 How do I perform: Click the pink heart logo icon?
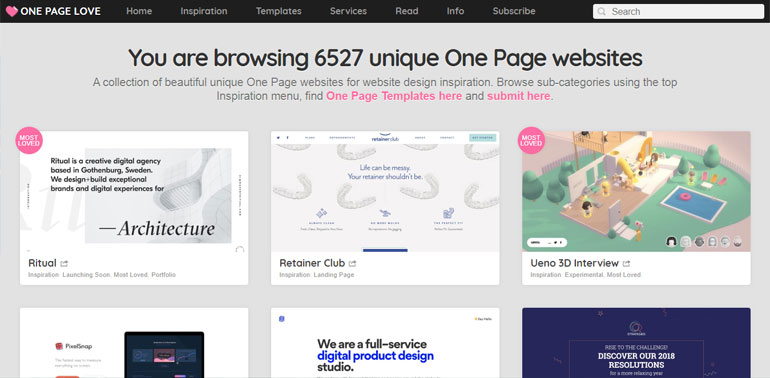click(11, 11)
